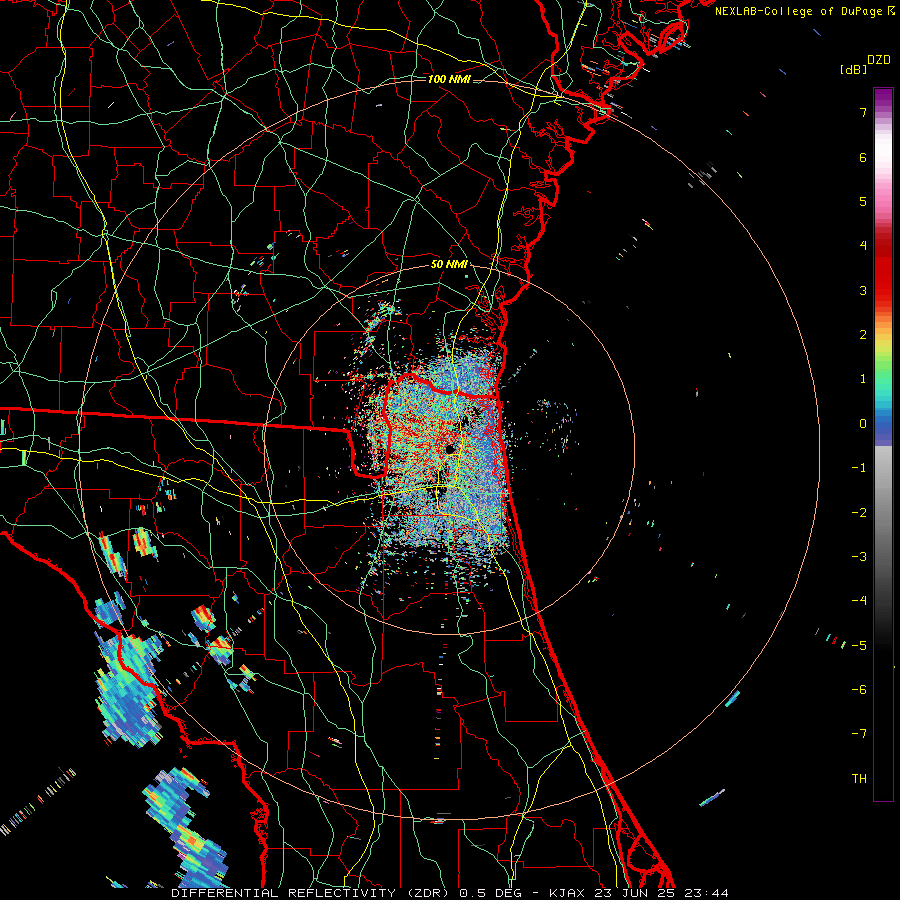Click the 23:44 time stamp
Viewport: 900px width, 900px height.
[x=706, y=893]
